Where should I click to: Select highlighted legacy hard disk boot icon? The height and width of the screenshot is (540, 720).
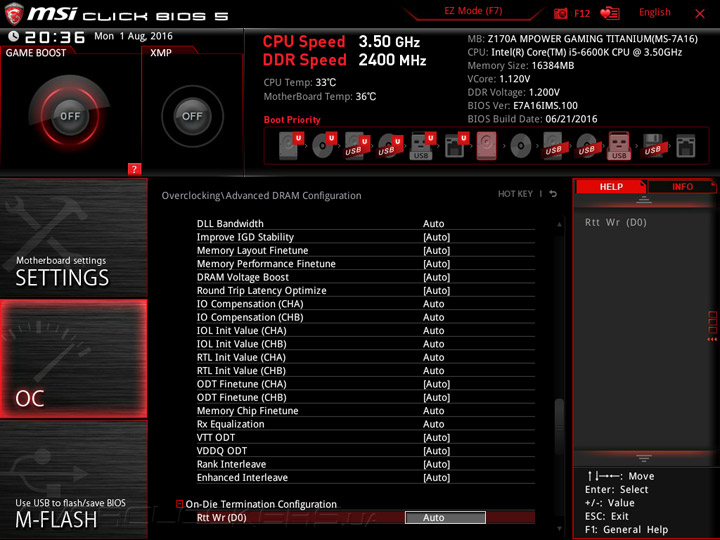487,146
